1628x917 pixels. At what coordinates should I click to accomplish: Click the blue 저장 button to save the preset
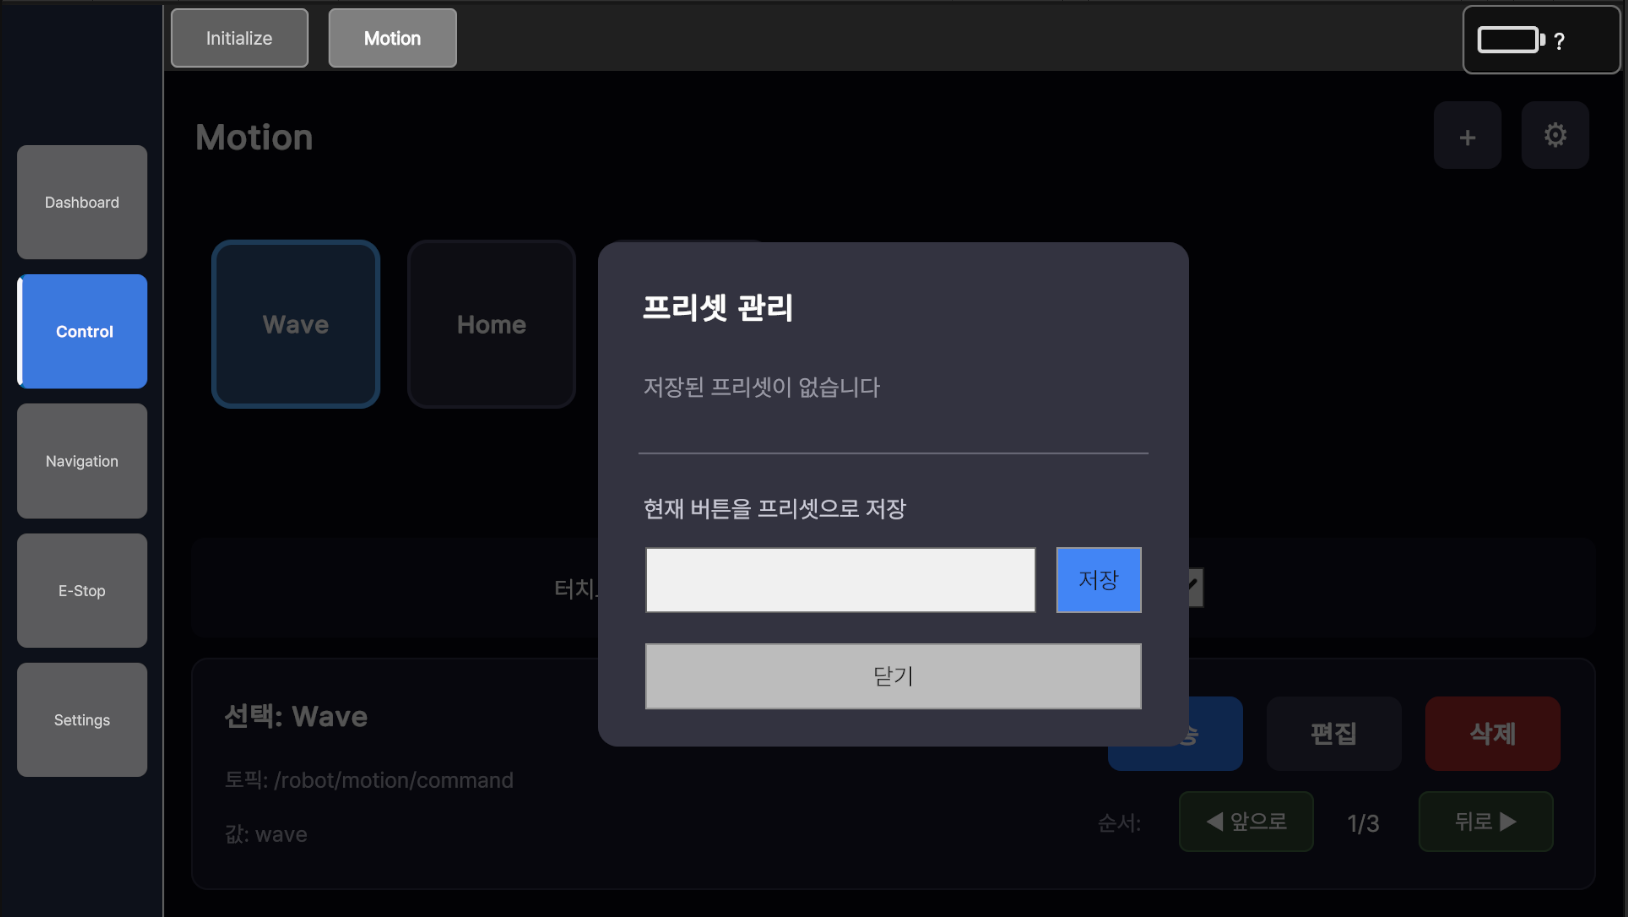point(1098,580)
